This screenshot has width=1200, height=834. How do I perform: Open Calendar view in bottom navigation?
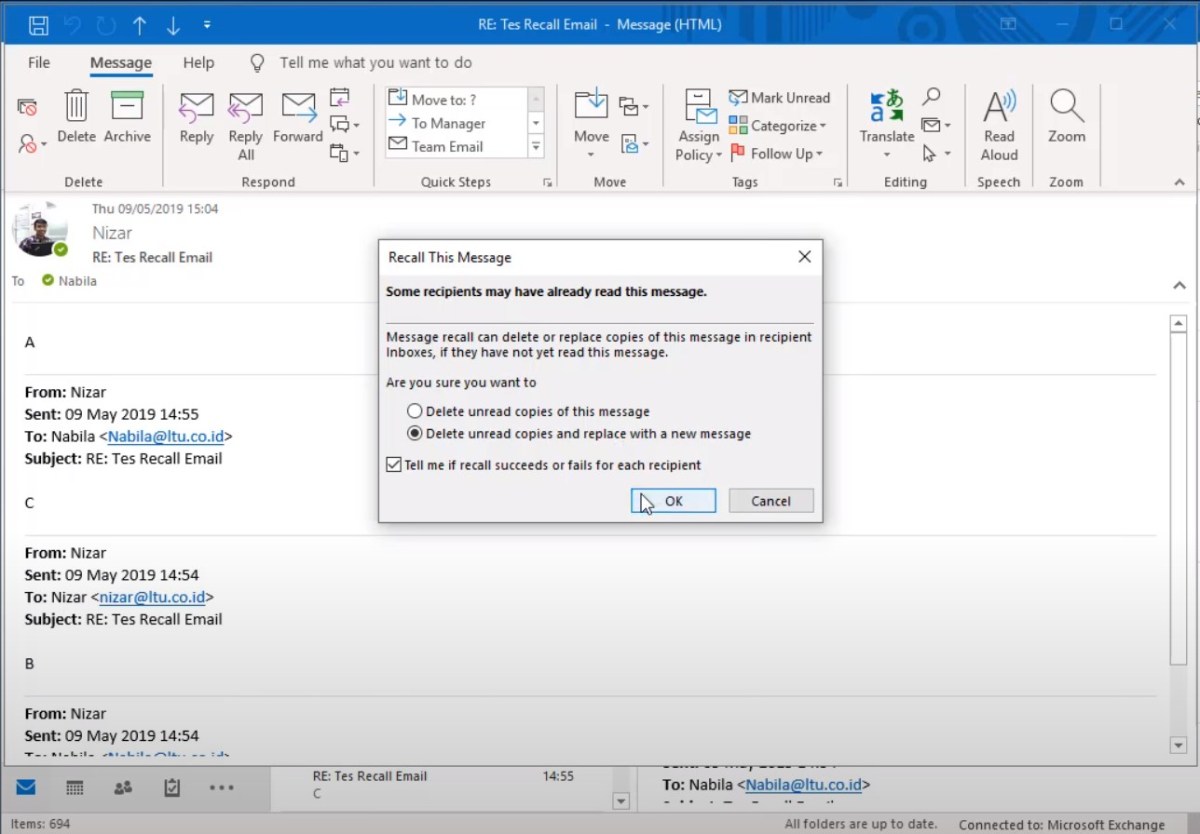tap(75, 788)
